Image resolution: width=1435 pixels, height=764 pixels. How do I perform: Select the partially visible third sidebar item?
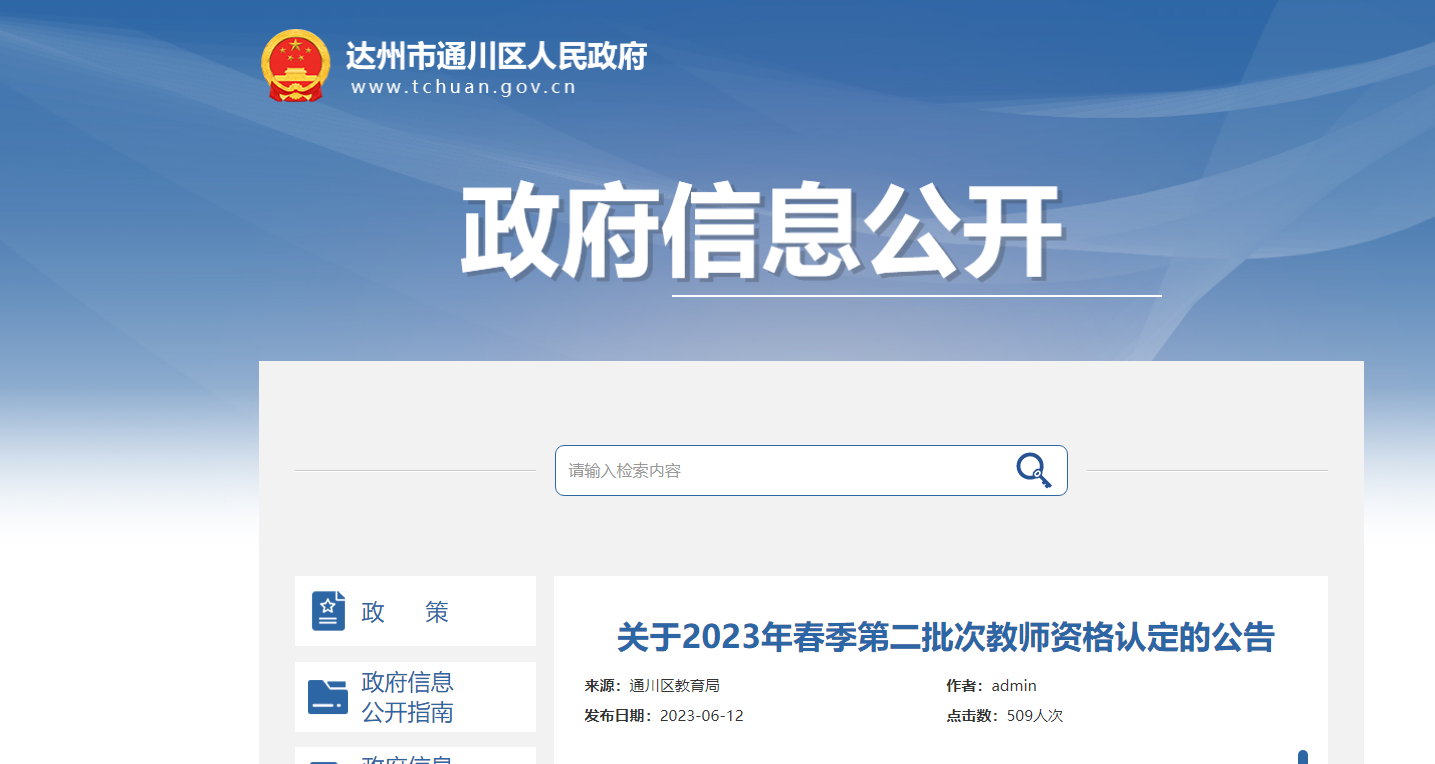(x=415, y=756)
